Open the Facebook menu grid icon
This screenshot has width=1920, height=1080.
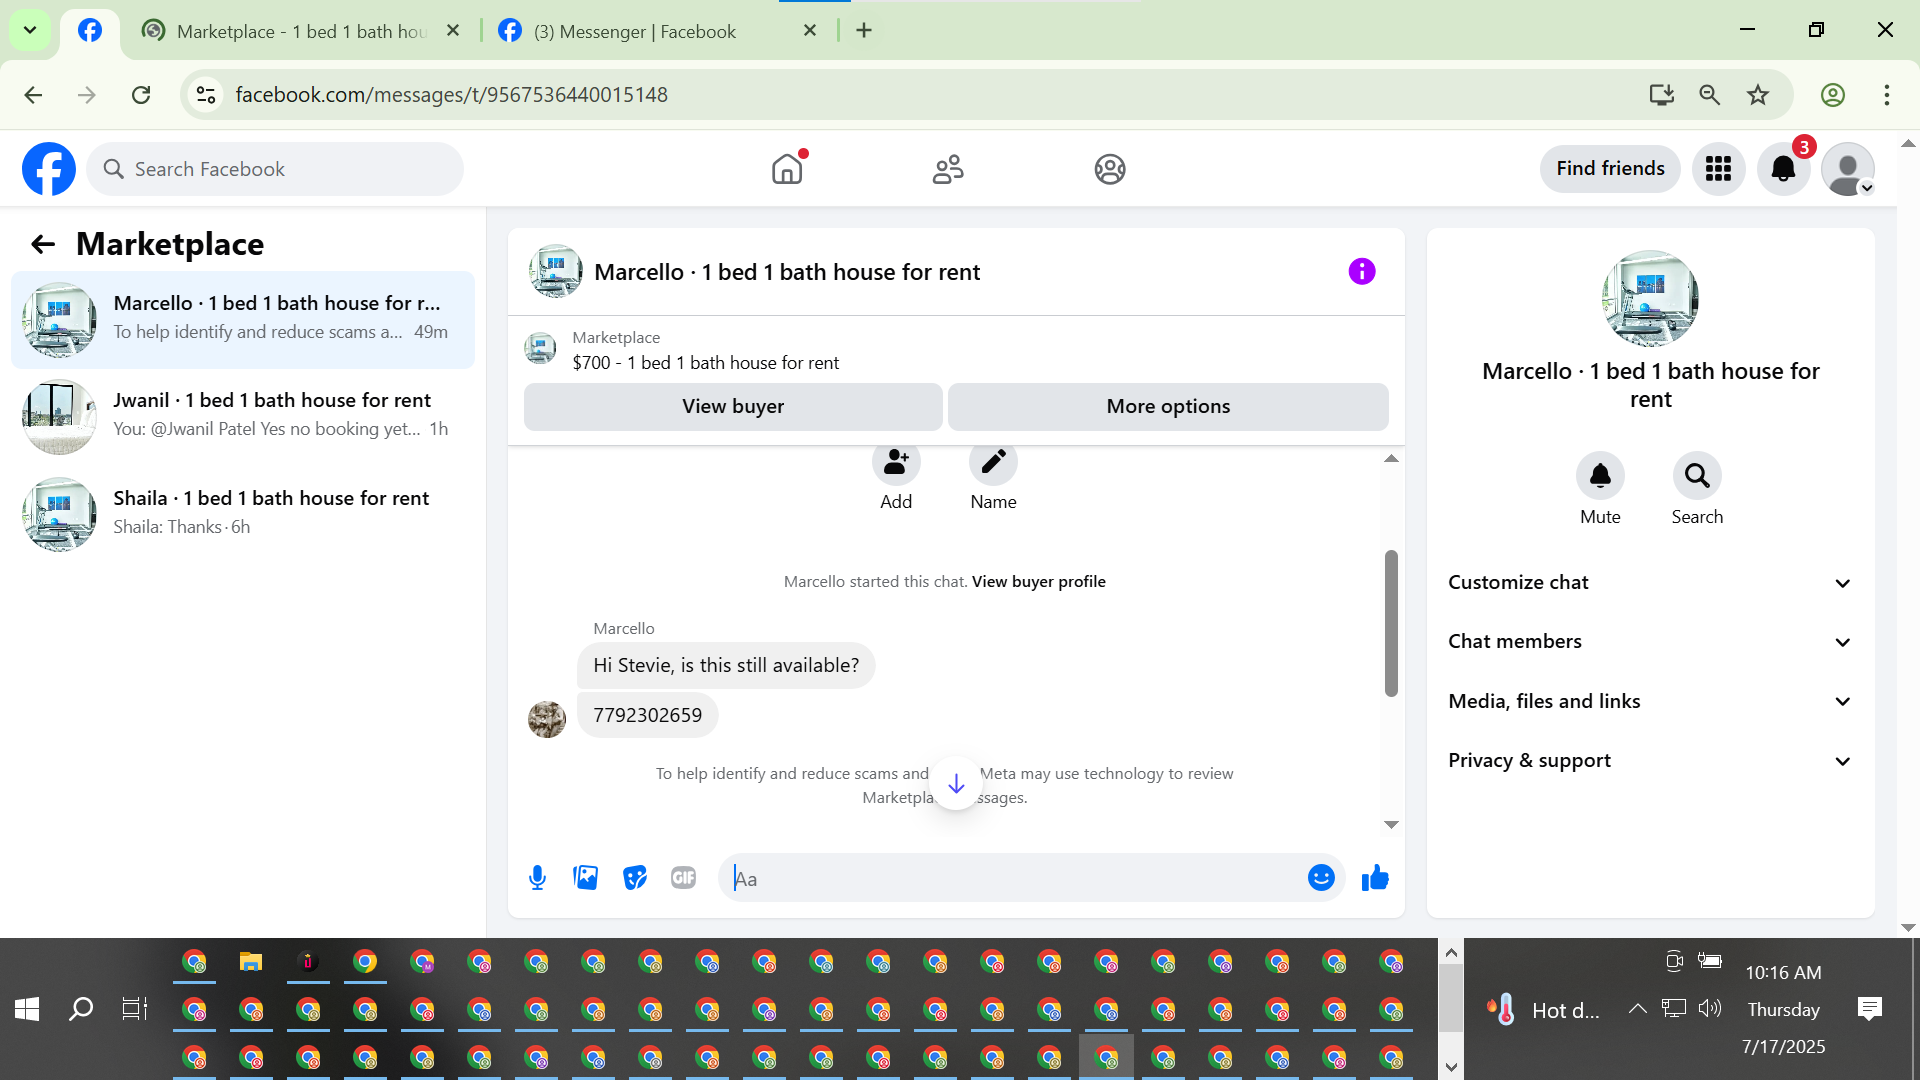coord(1718,169)
